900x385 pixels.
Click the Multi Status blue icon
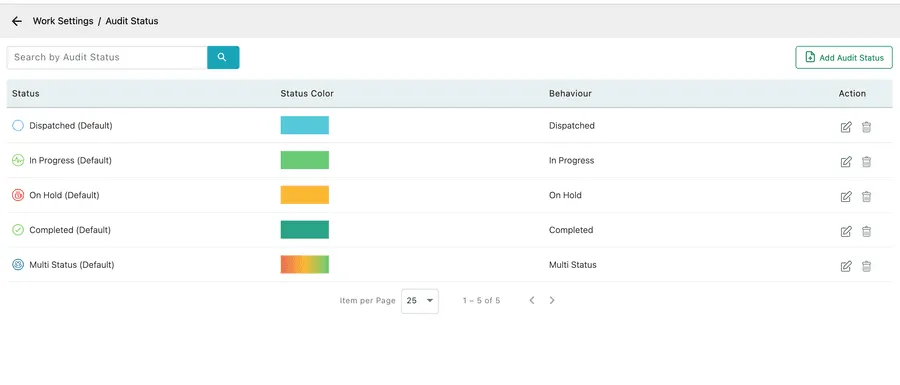point(18,265)
